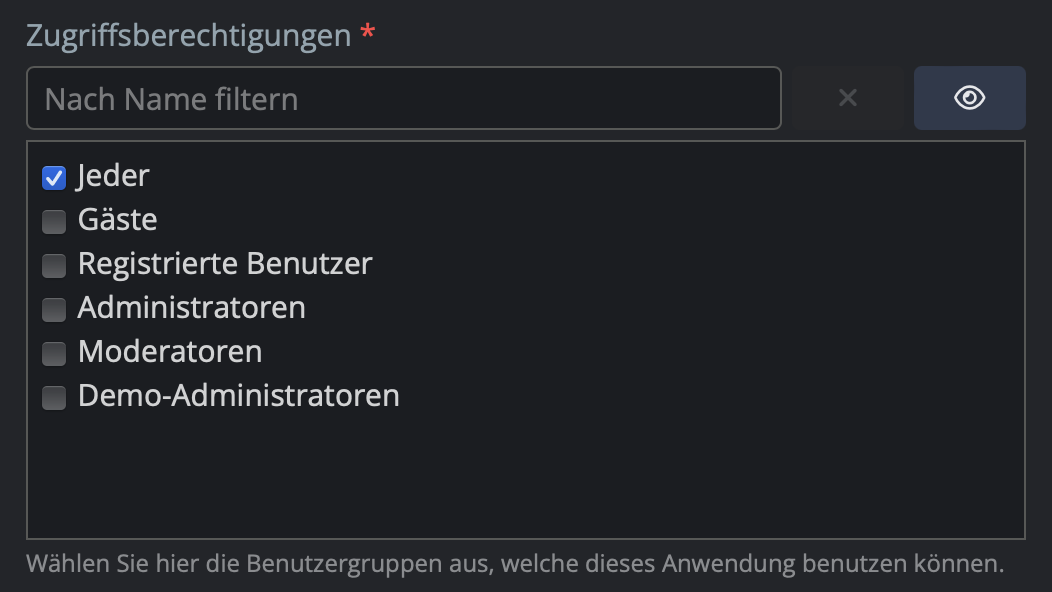
Task: Click the red required asterisk
Action: click(x=368, y=34)
